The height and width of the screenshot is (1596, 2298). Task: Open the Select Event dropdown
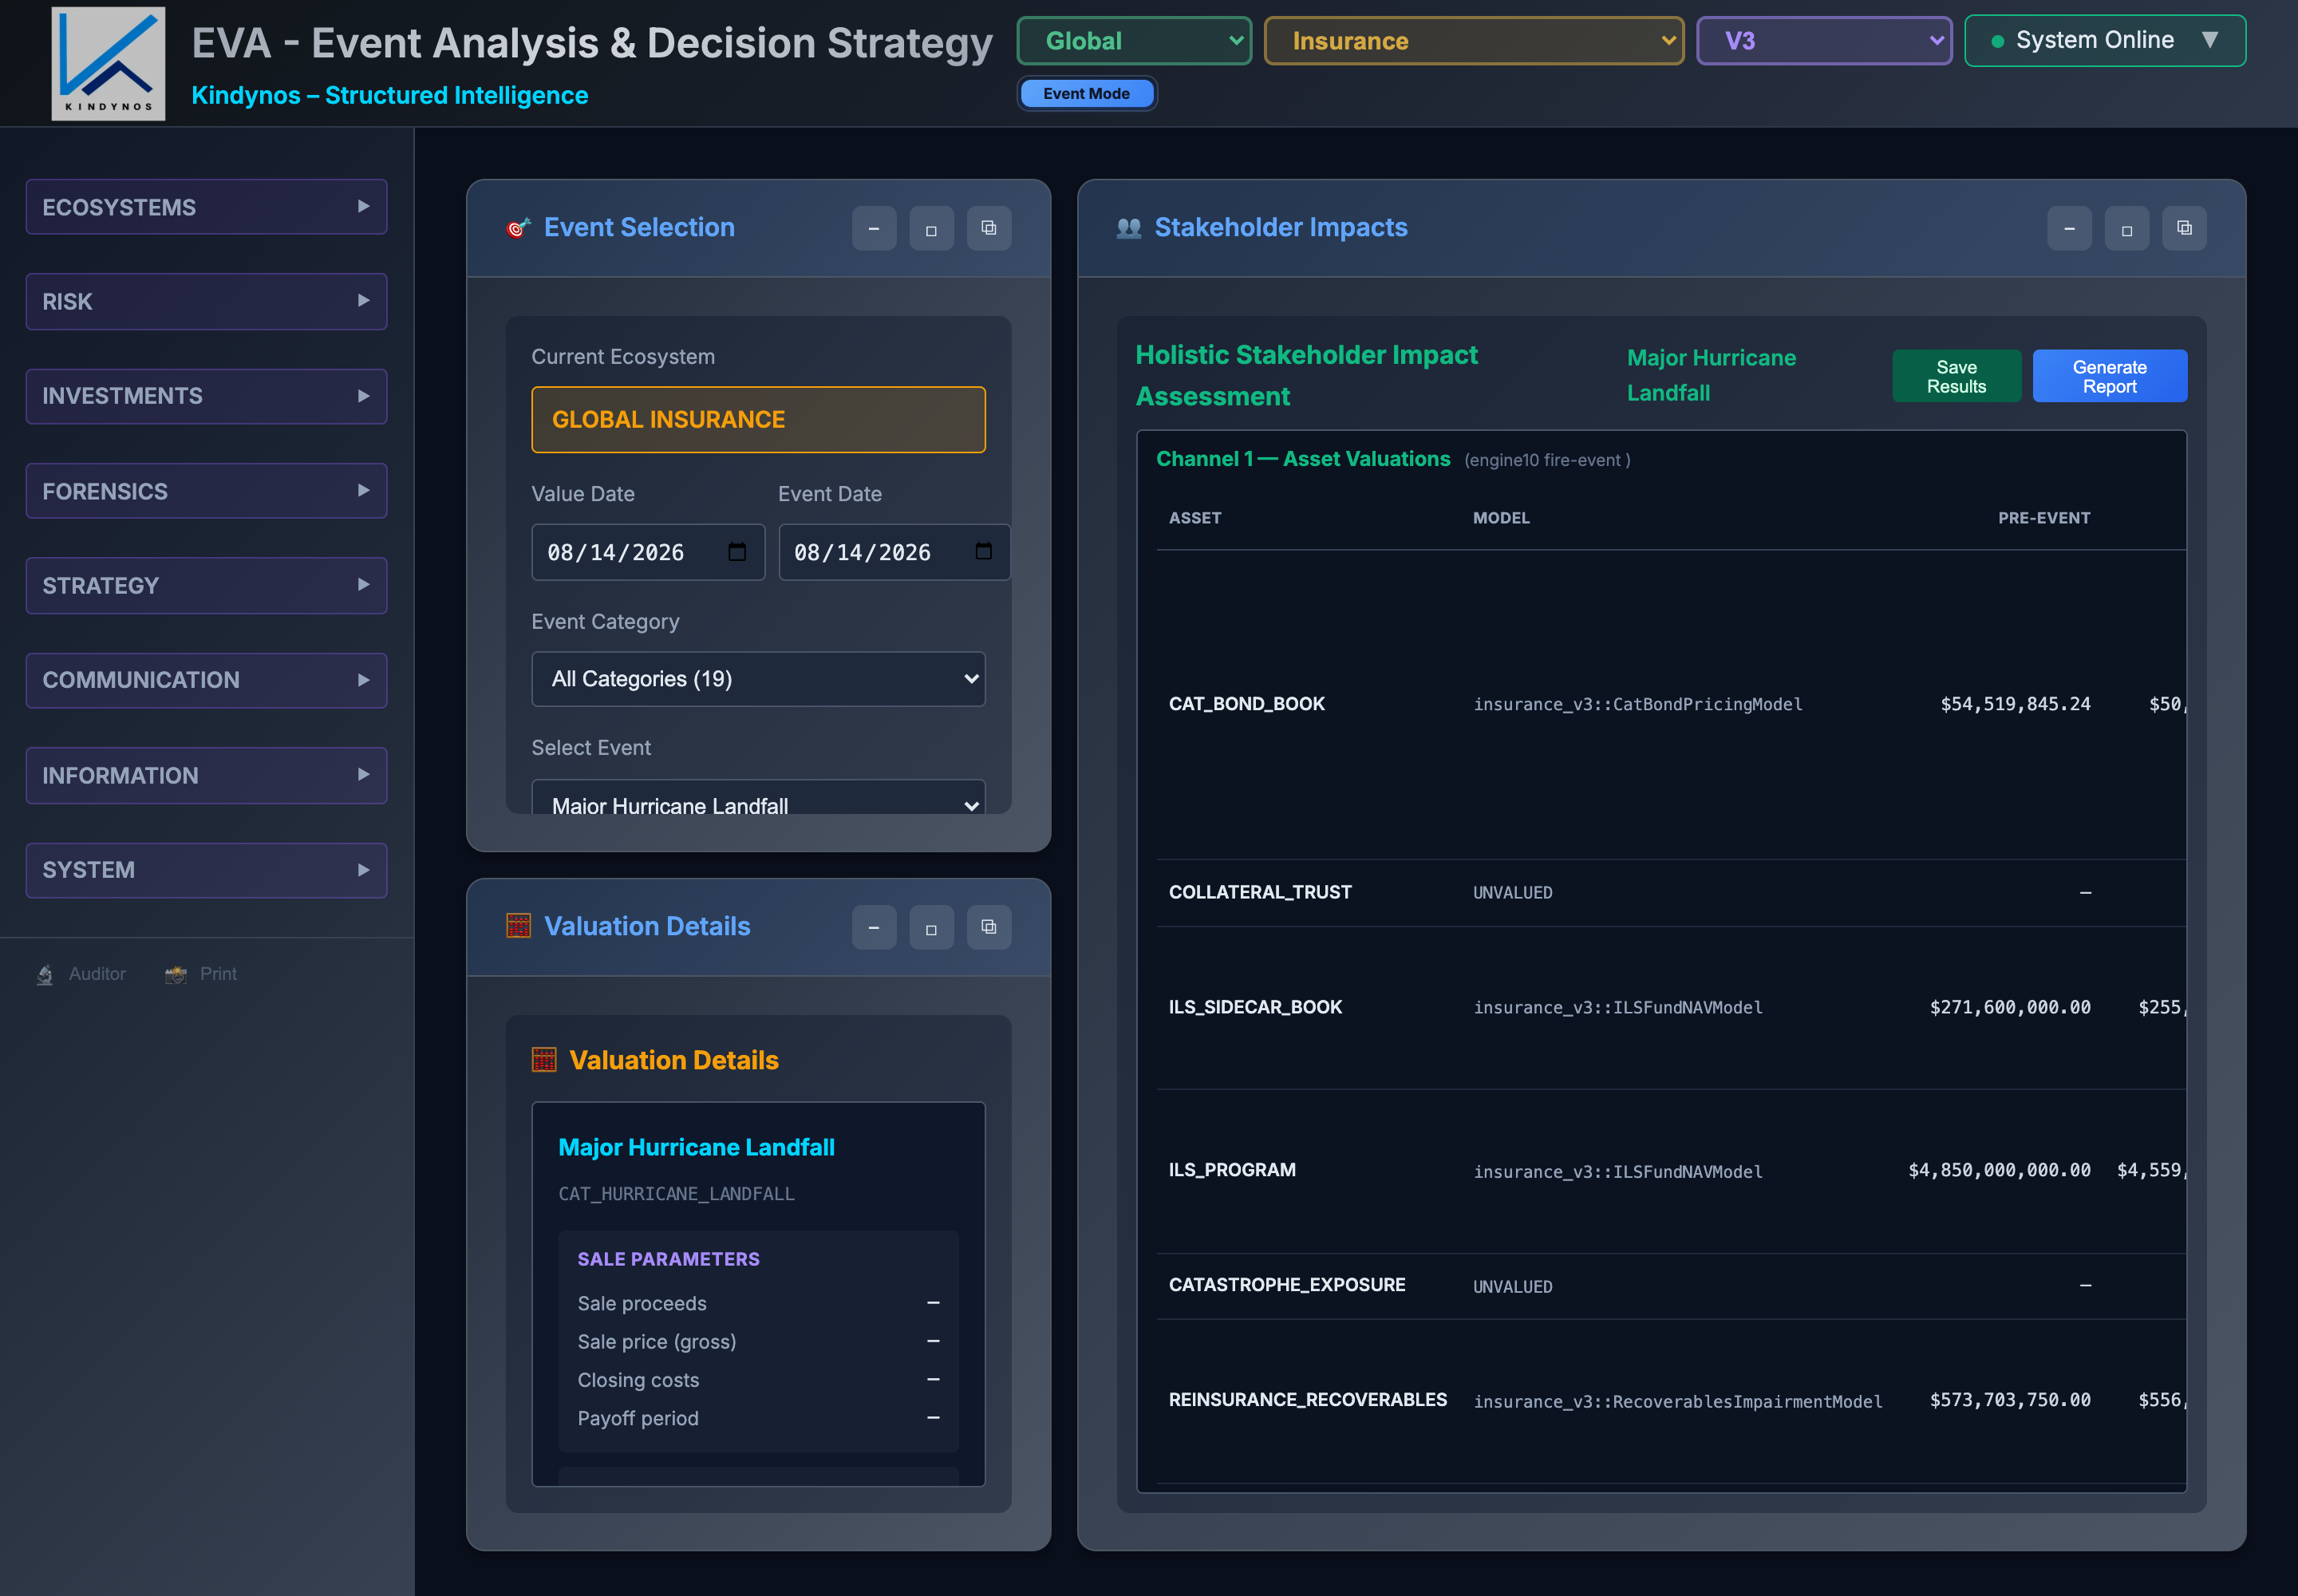click(758, 797)
